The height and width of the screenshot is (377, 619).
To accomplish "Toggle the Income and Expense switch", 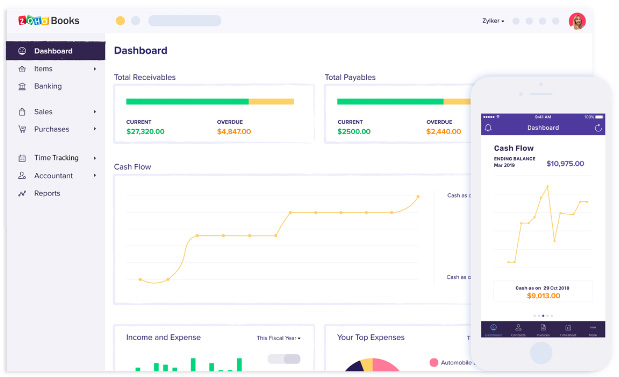I will 284,359.
